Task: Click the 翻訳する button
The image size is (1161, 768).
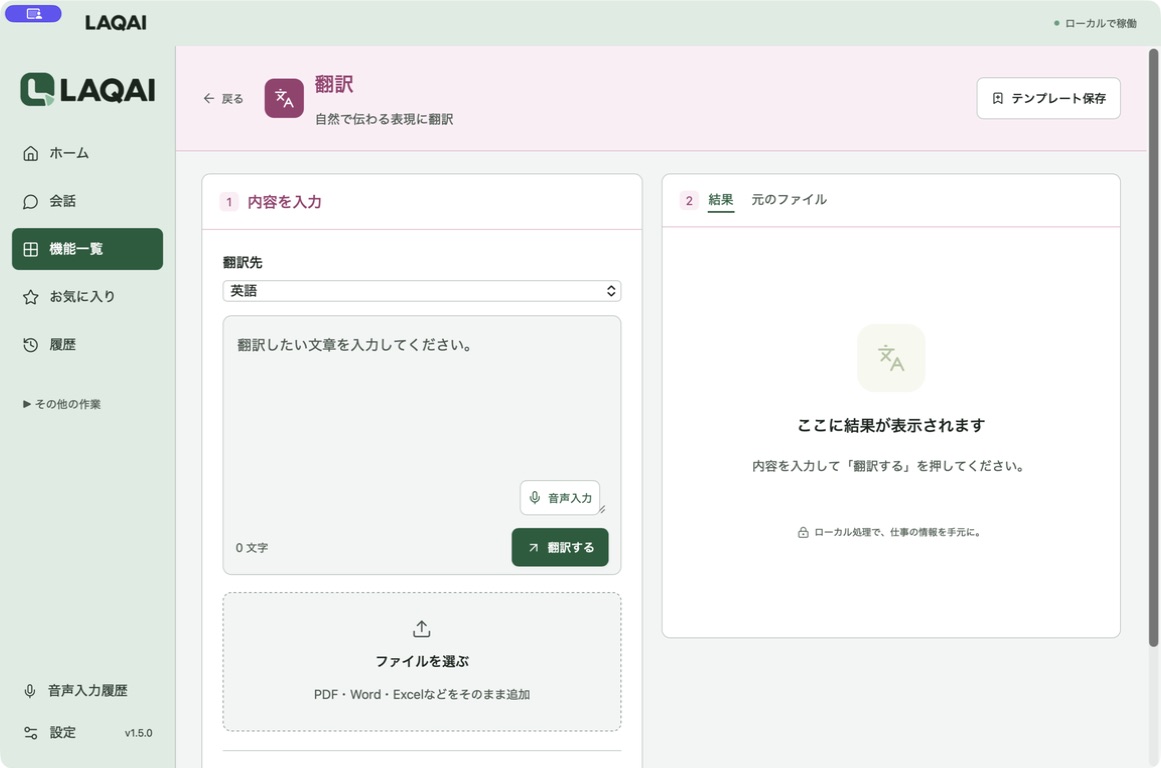Action: click(x=560, y=547)
